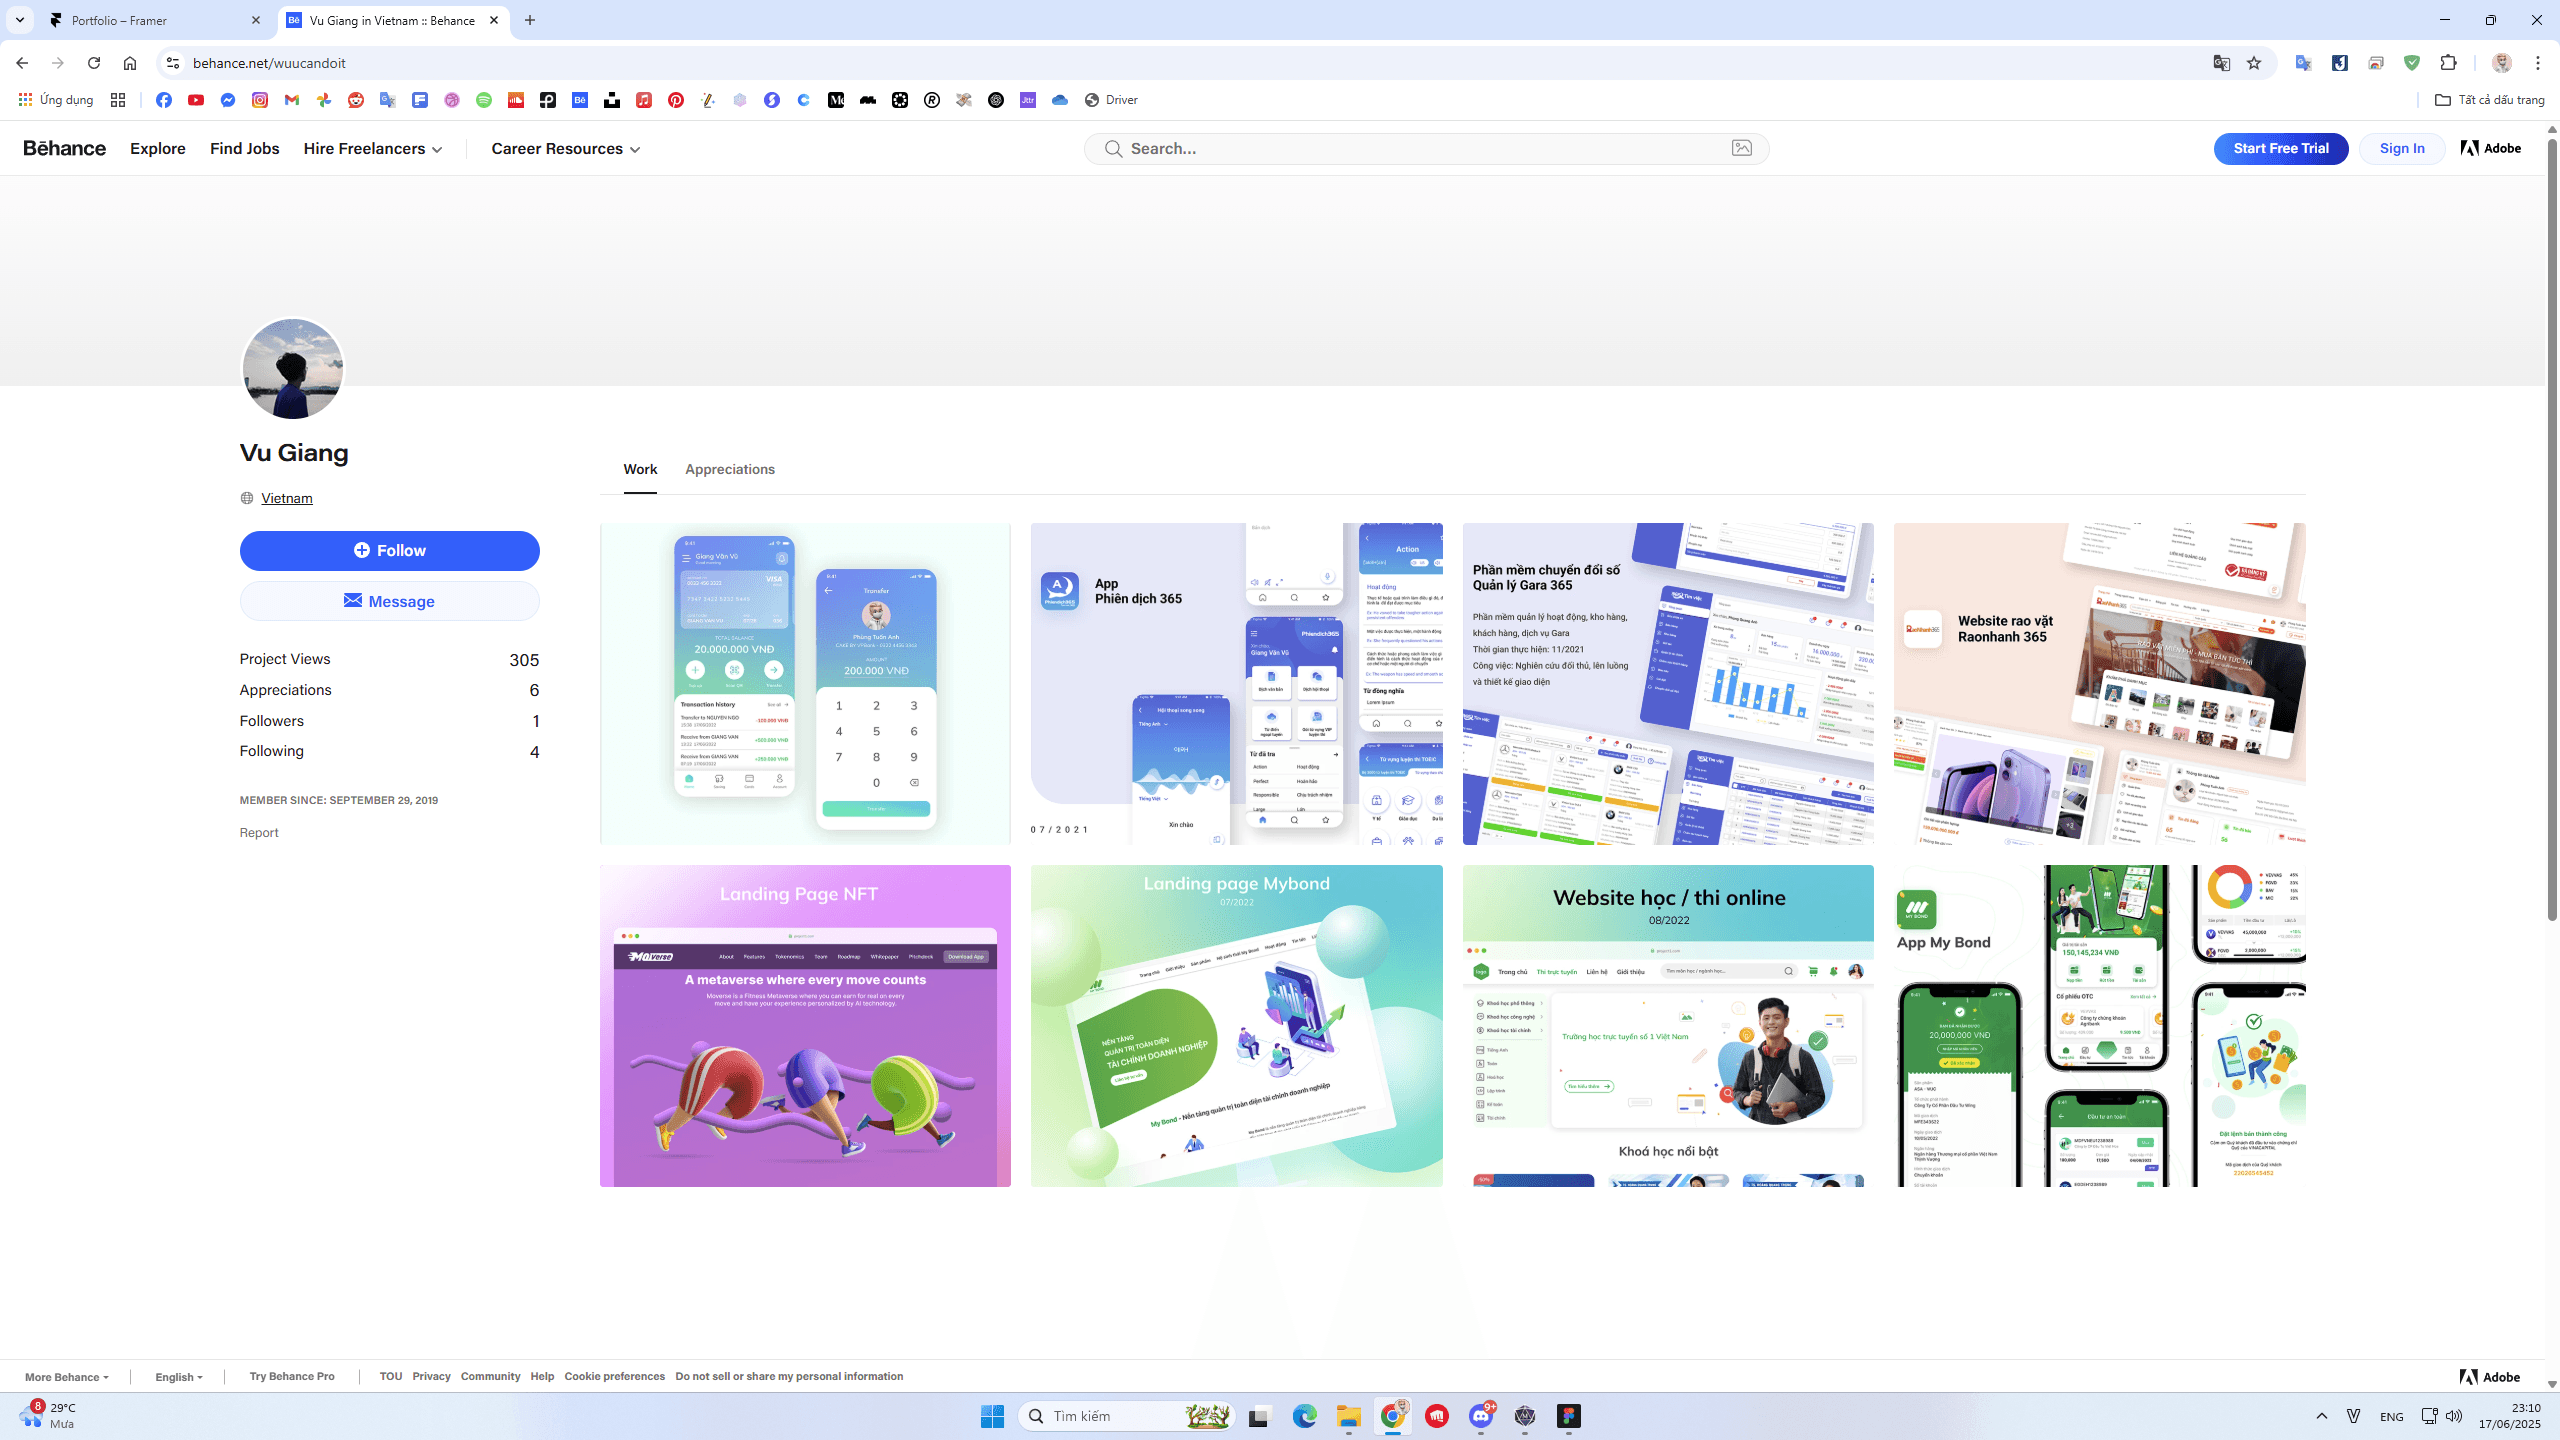2560x1440 pixels.
Task: Expand the Hire Freelancers dropdown
Action: point(372,148)
